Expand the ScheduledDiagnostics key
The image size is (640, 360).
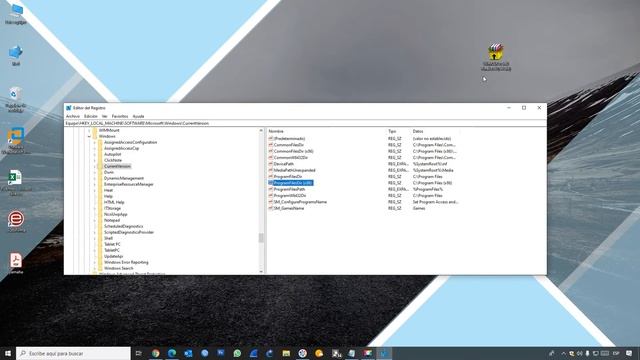click(x=95, y=226)
